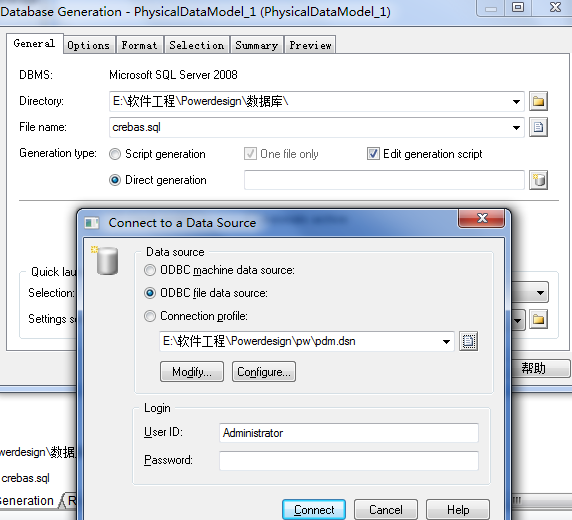Click Microsoft SQL Server 2008 DBMS text
Viewport: 572px width, 520px height.
click(x=173, y=75)
